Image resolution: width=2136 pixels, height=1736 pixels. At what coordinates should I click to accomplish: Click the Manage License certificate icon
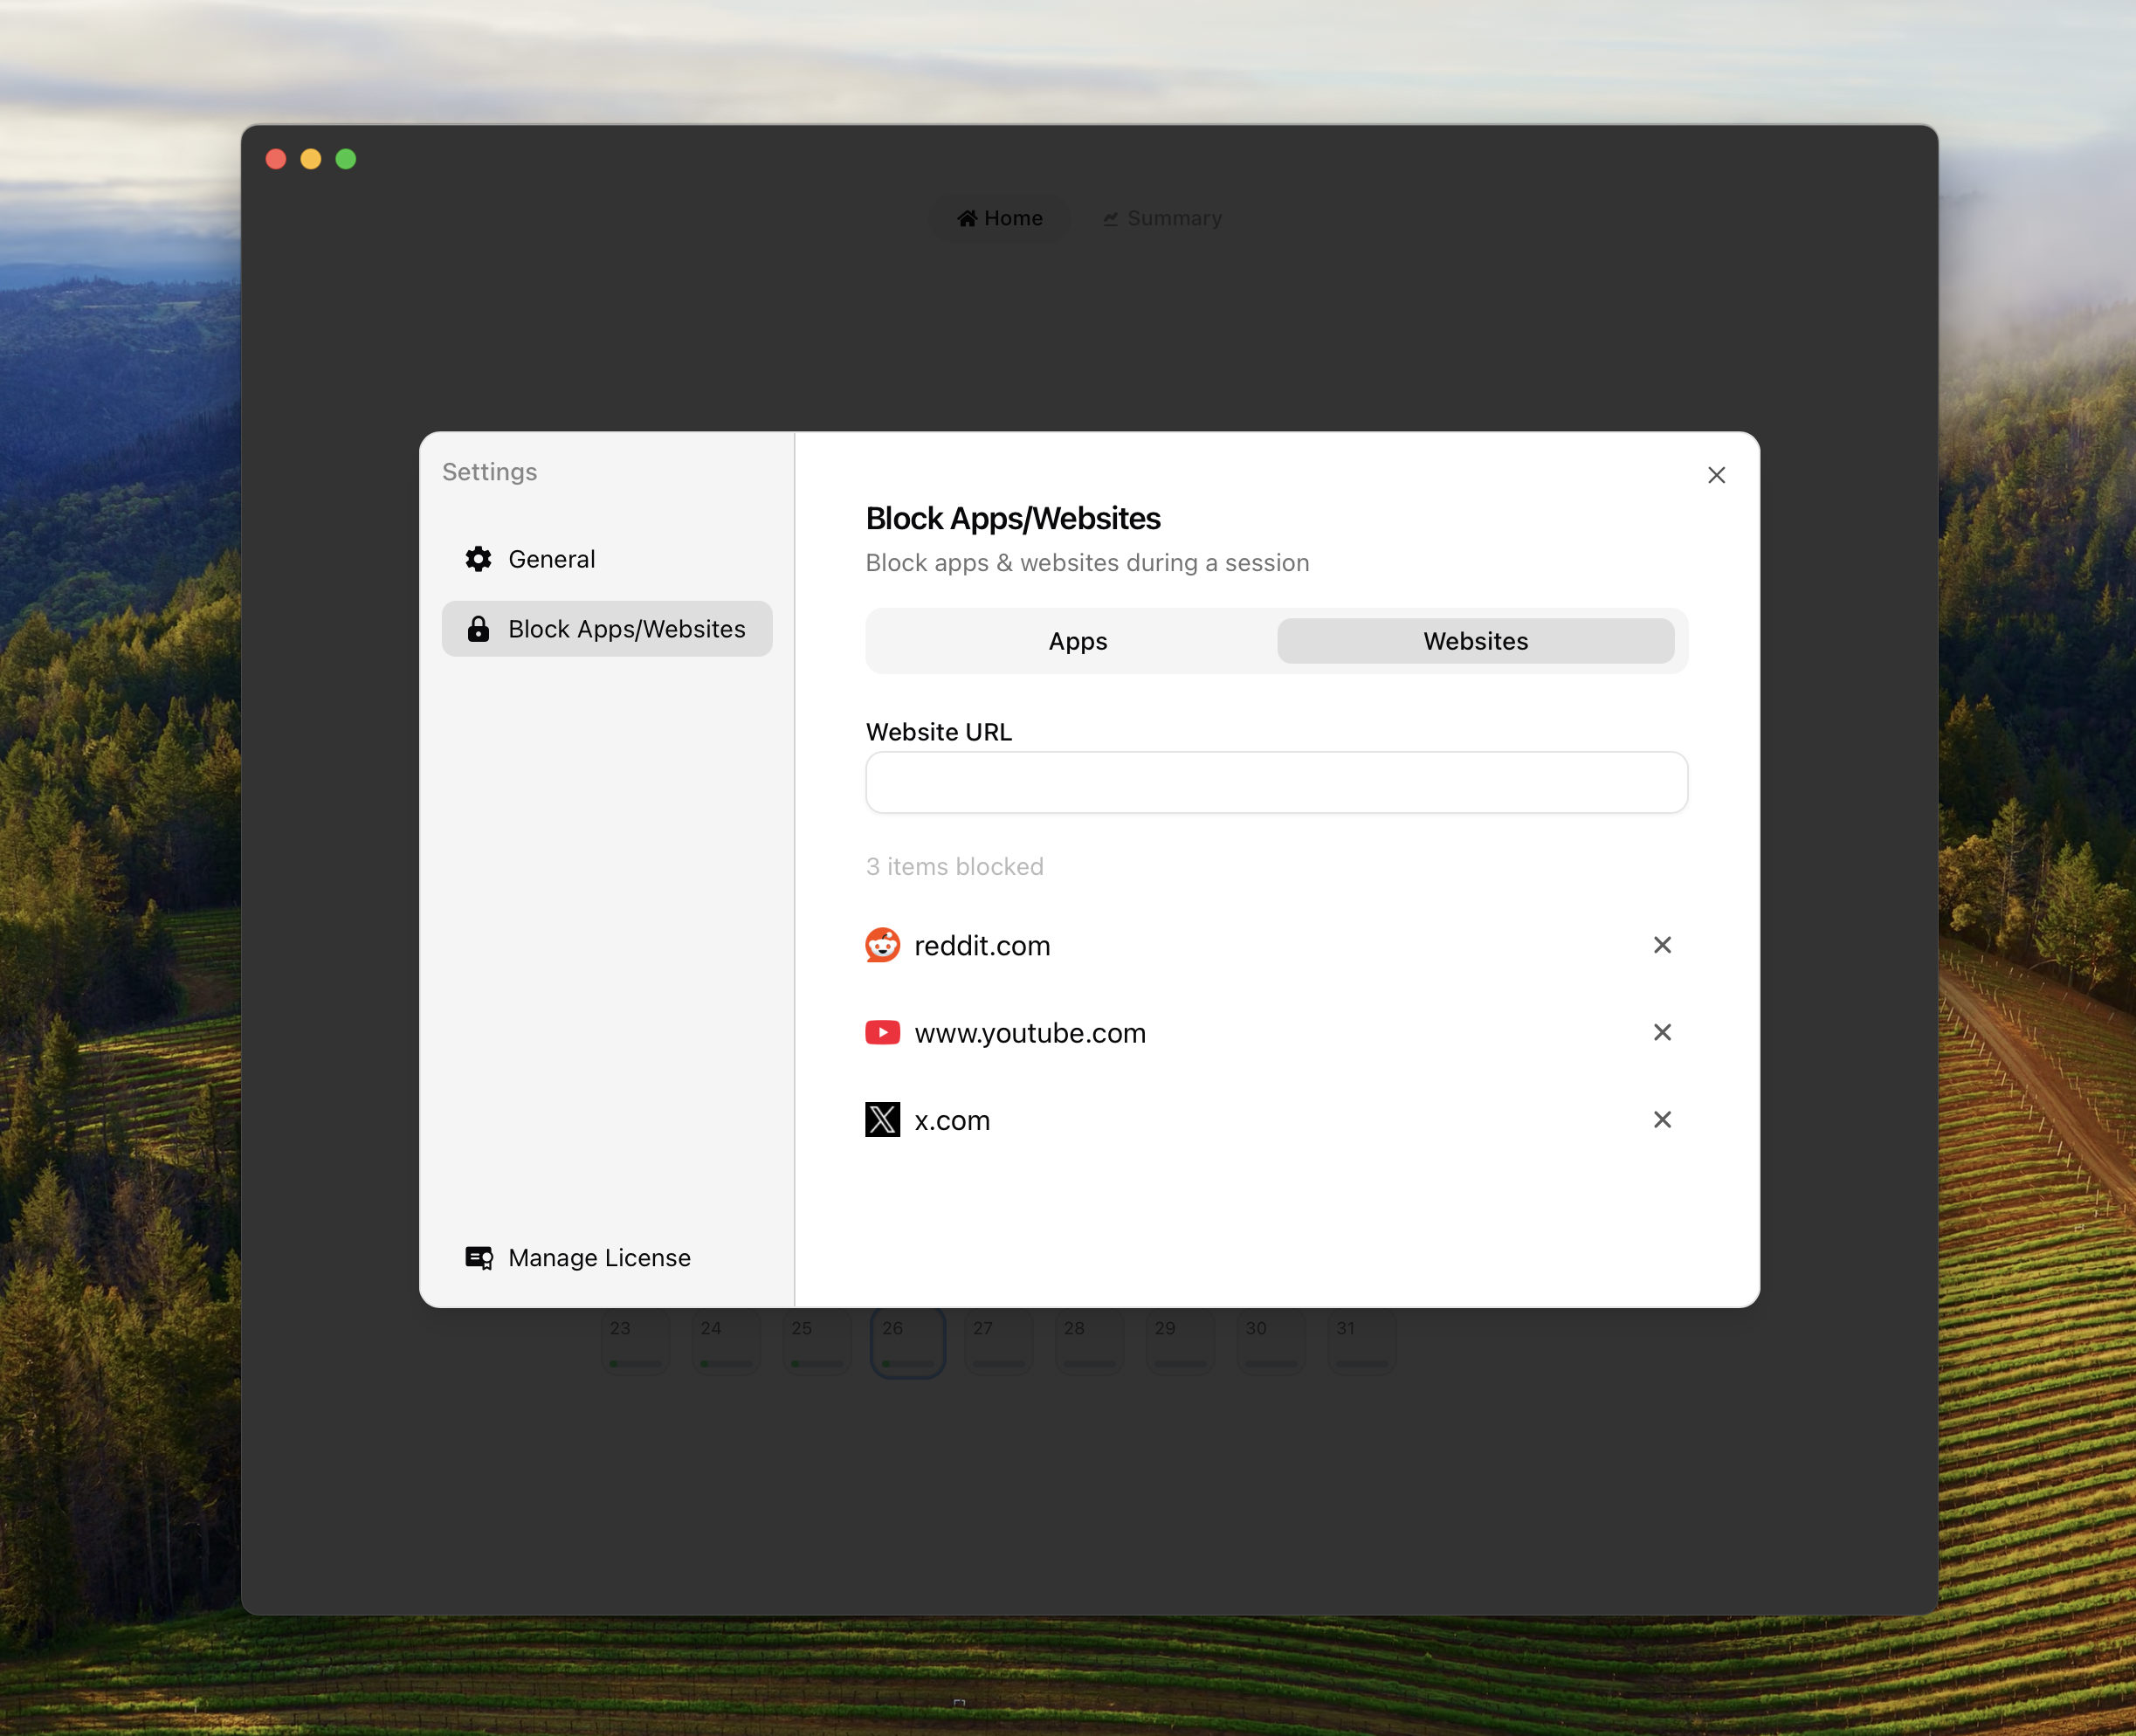(x=478, y=1257)
